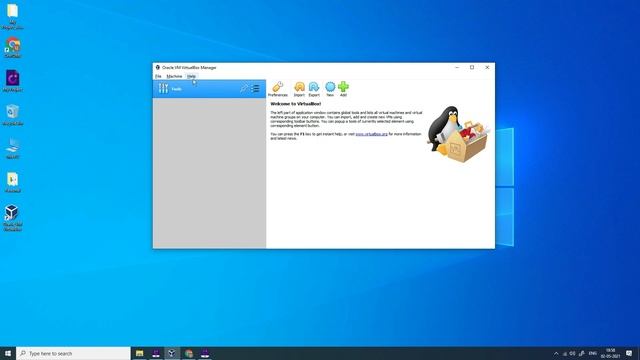This screenshot has height=360, width=640.
Task: Select the Recycle Bin desktop icon
Action: 12,115
